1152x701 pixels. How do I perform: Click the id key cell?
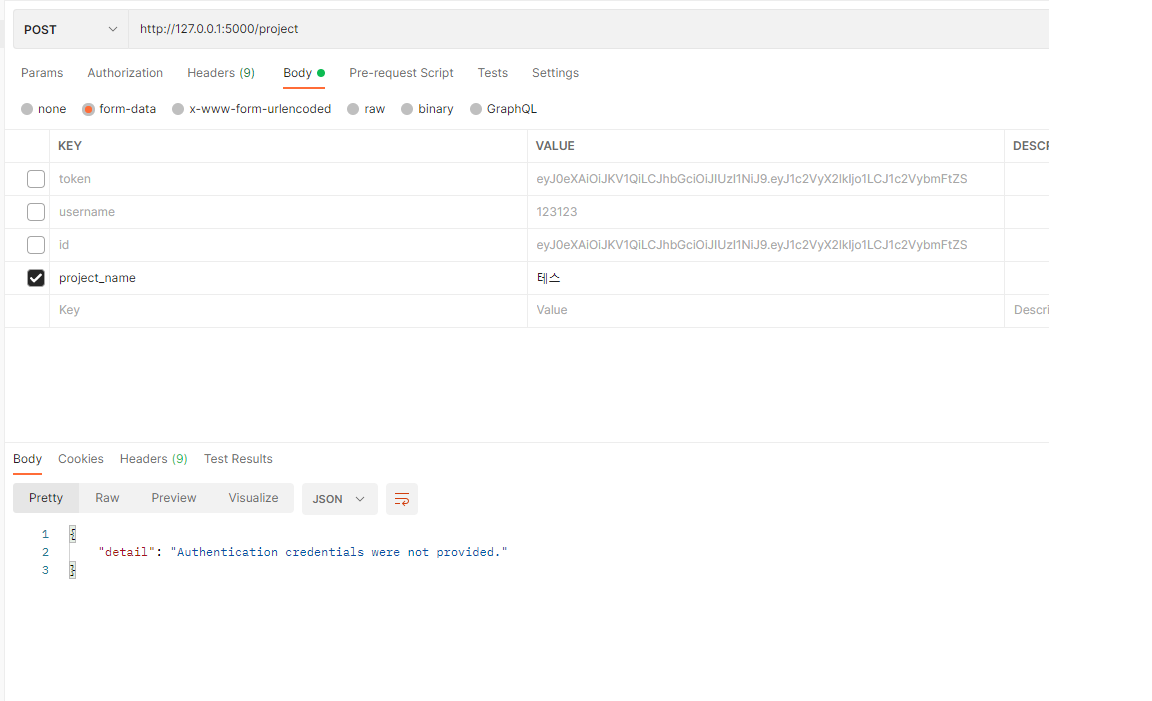(288, 245)
